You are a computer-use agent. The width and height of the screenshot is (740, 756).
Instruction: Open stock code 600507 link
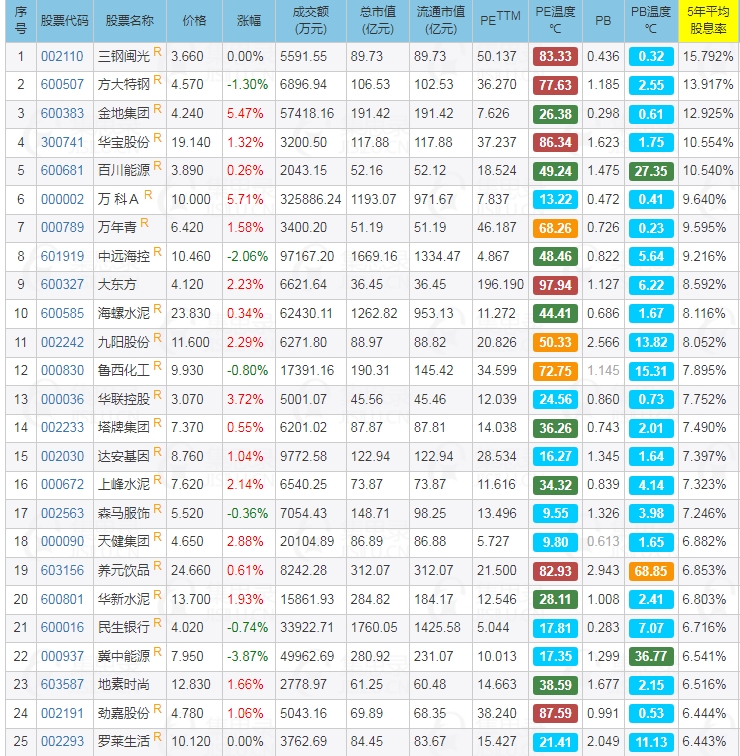pos(62,85)
